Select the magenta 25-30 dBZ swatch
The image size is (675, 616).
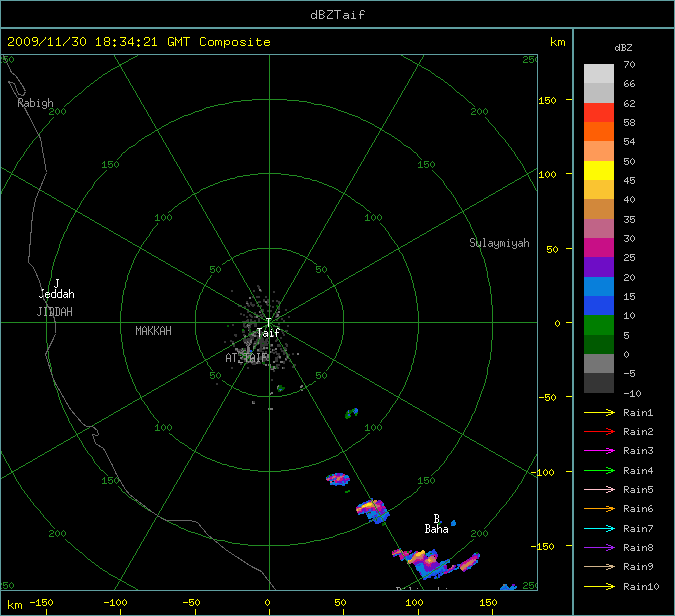pyautogui.click(x=599, y=248)
